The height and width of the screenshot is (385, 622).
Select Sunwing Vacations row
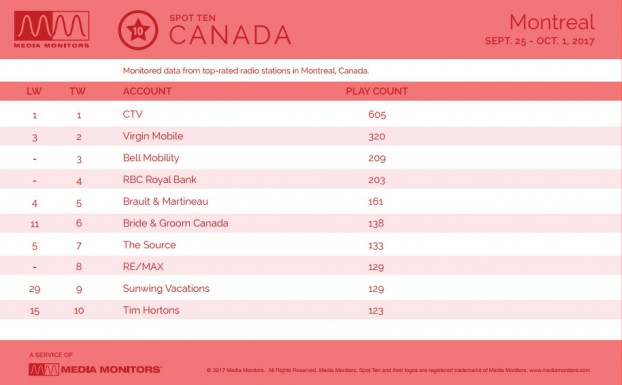[311, 288]
